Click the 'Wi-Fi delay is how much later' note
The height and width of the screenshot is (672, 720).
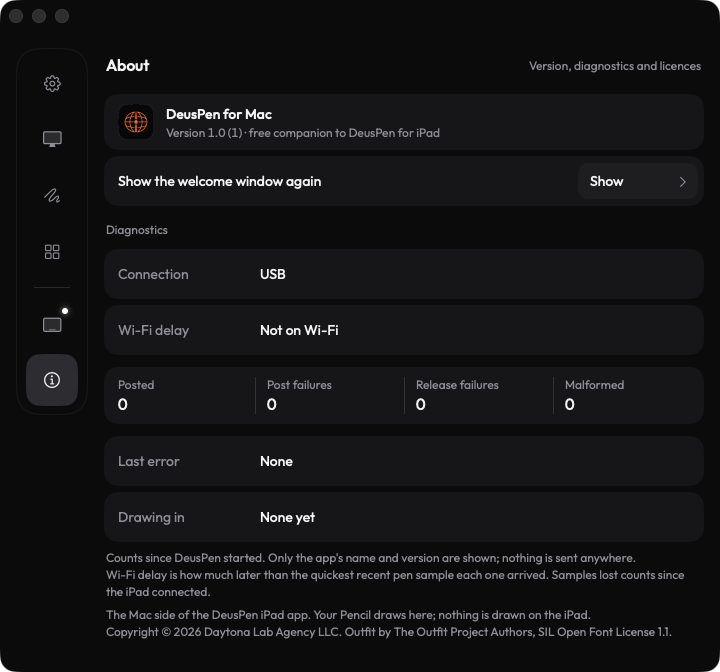pos(395,583)
